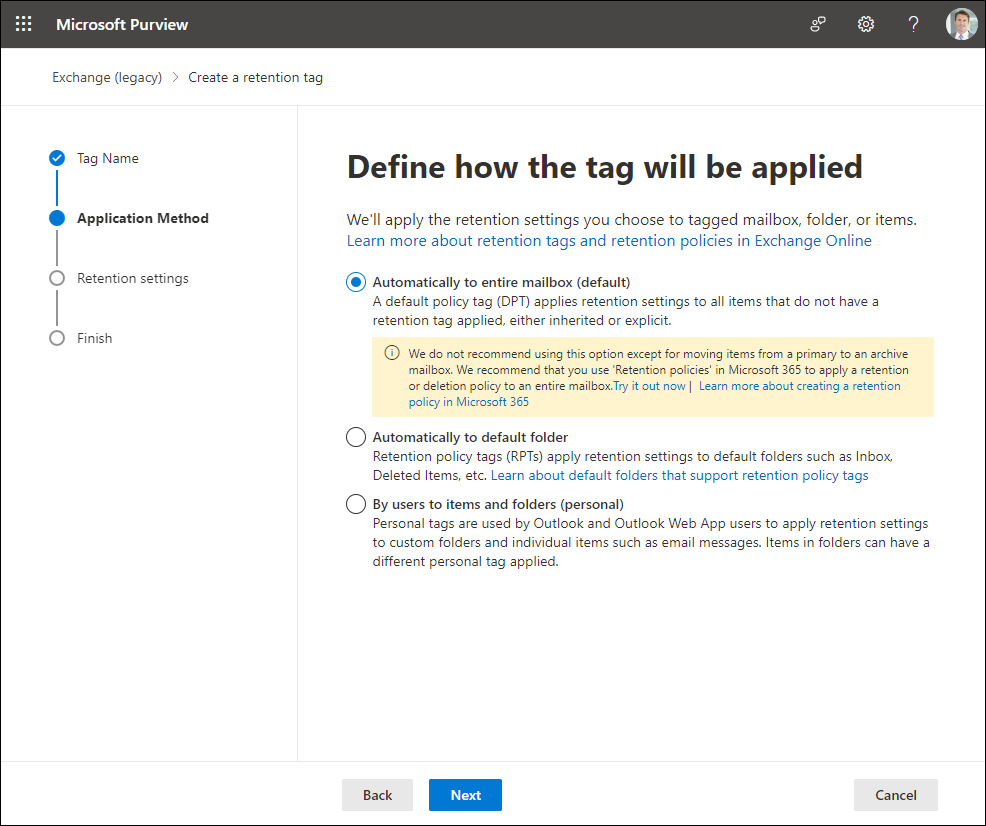This screenshot has height=826, width=986.
Task: Open Learn about default folders link
Action: [x=679, y=475]
